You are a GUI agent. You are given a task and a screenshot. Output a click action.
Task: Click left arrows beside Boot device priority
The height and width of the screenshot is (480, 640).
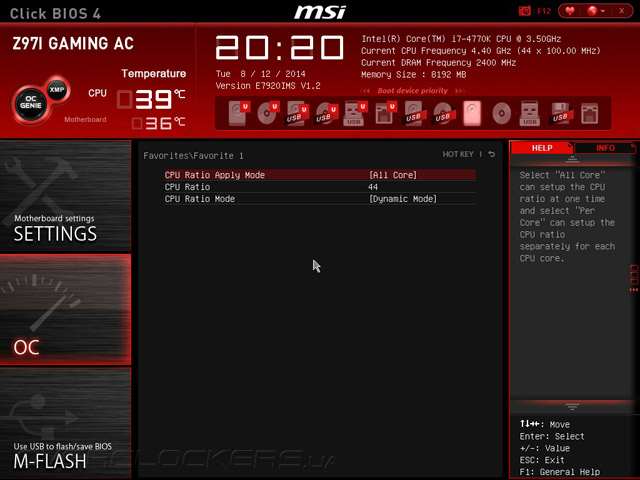(365, 91)
